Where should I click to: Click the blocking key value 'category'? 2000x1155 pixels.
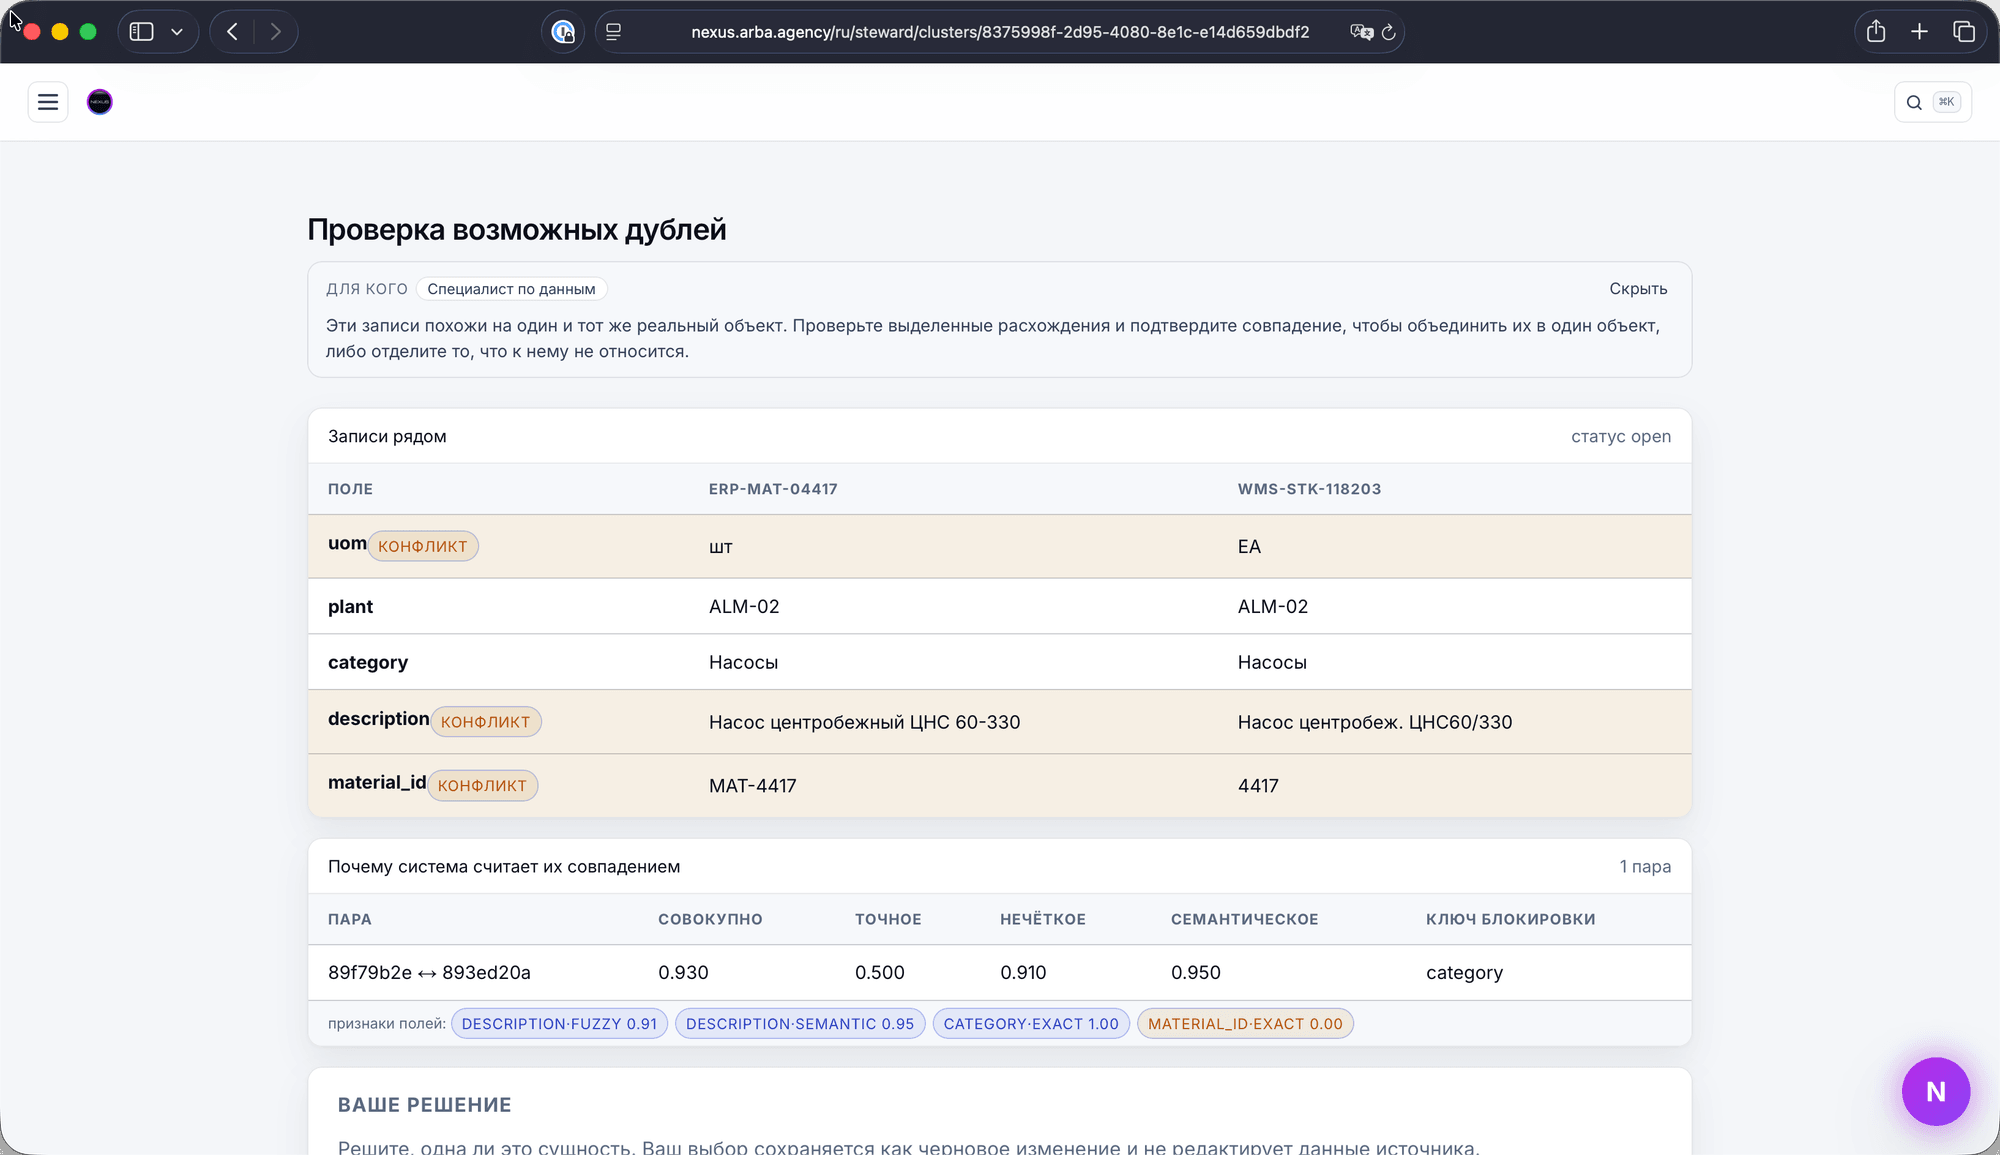coord(1464,973)
